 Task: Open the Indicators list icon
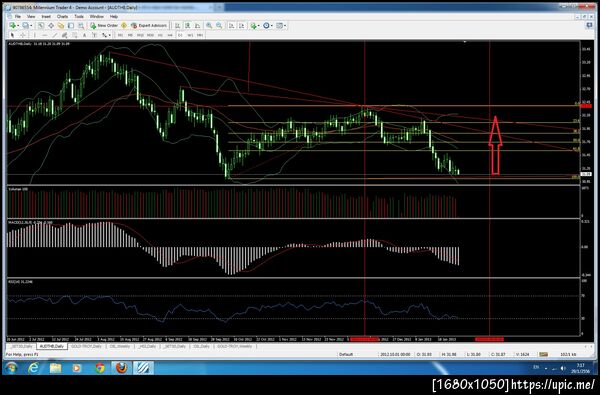click(x=253, y=26)
